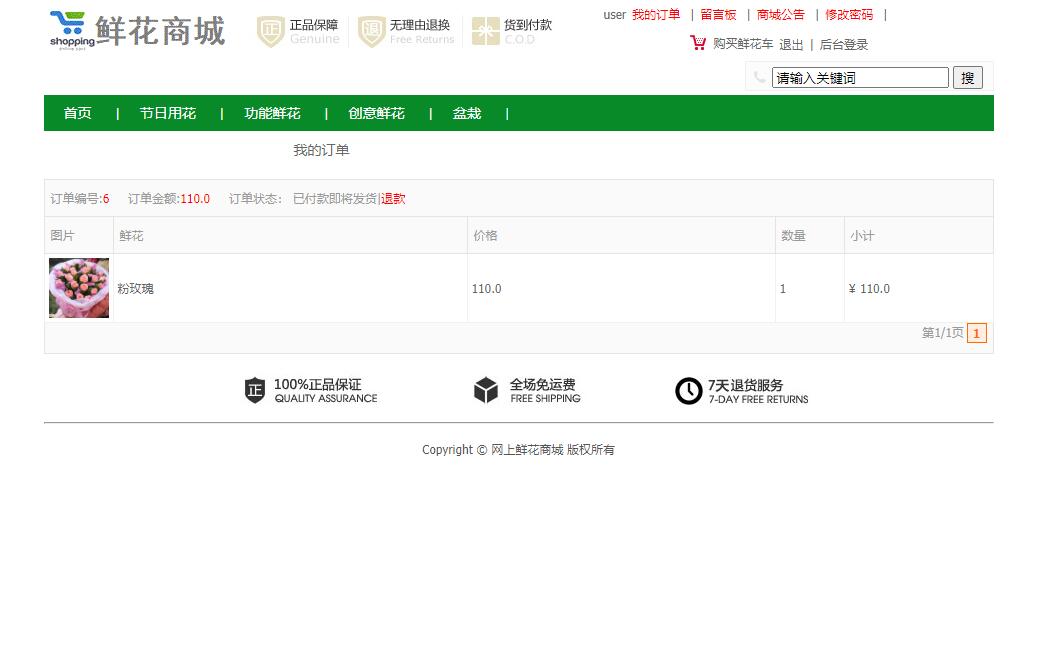Click the 粉玫瑰 pink rose thumbnail
This screenshot has height=656, width=1060.
point(78,288)
